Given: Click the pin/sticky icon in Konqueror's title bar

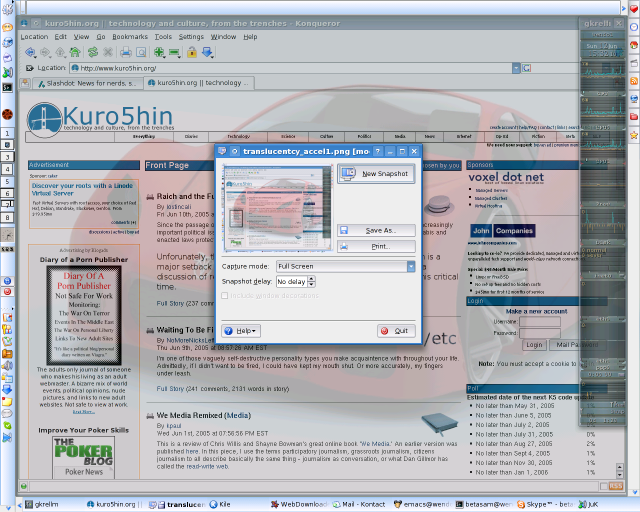Looking at the screenshot, I should [36, 23].
